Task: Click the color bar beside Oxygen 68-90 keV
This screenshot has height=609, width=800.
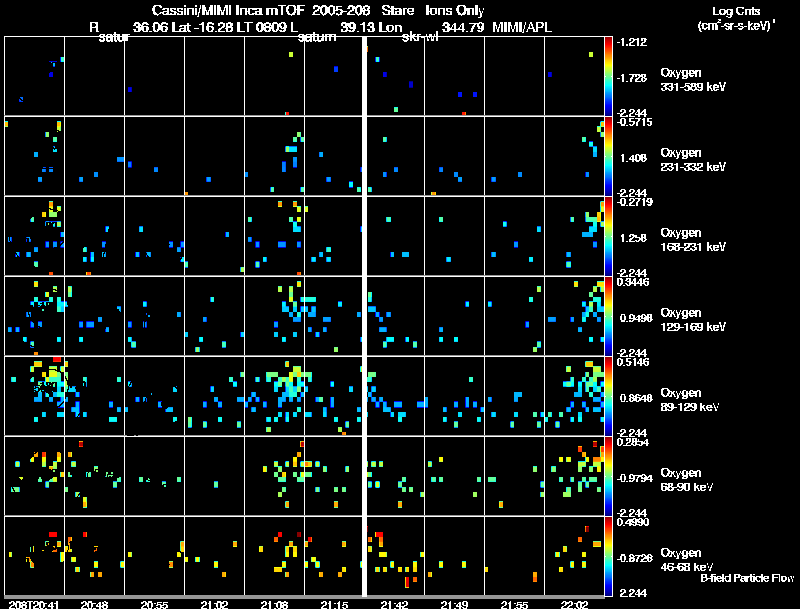Action: (608, 476)
